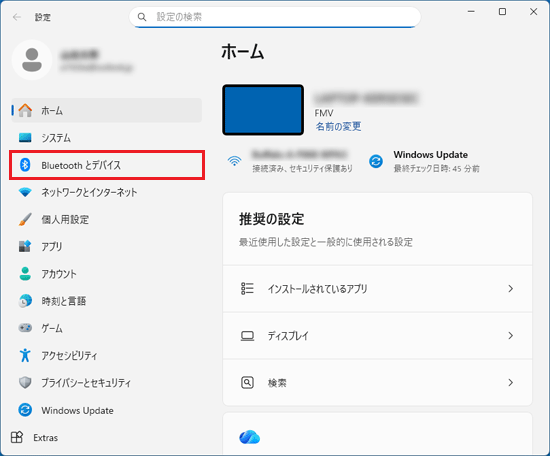Open Extras label in sidebar
Screen dimensions: 550x456
(46, 438)
